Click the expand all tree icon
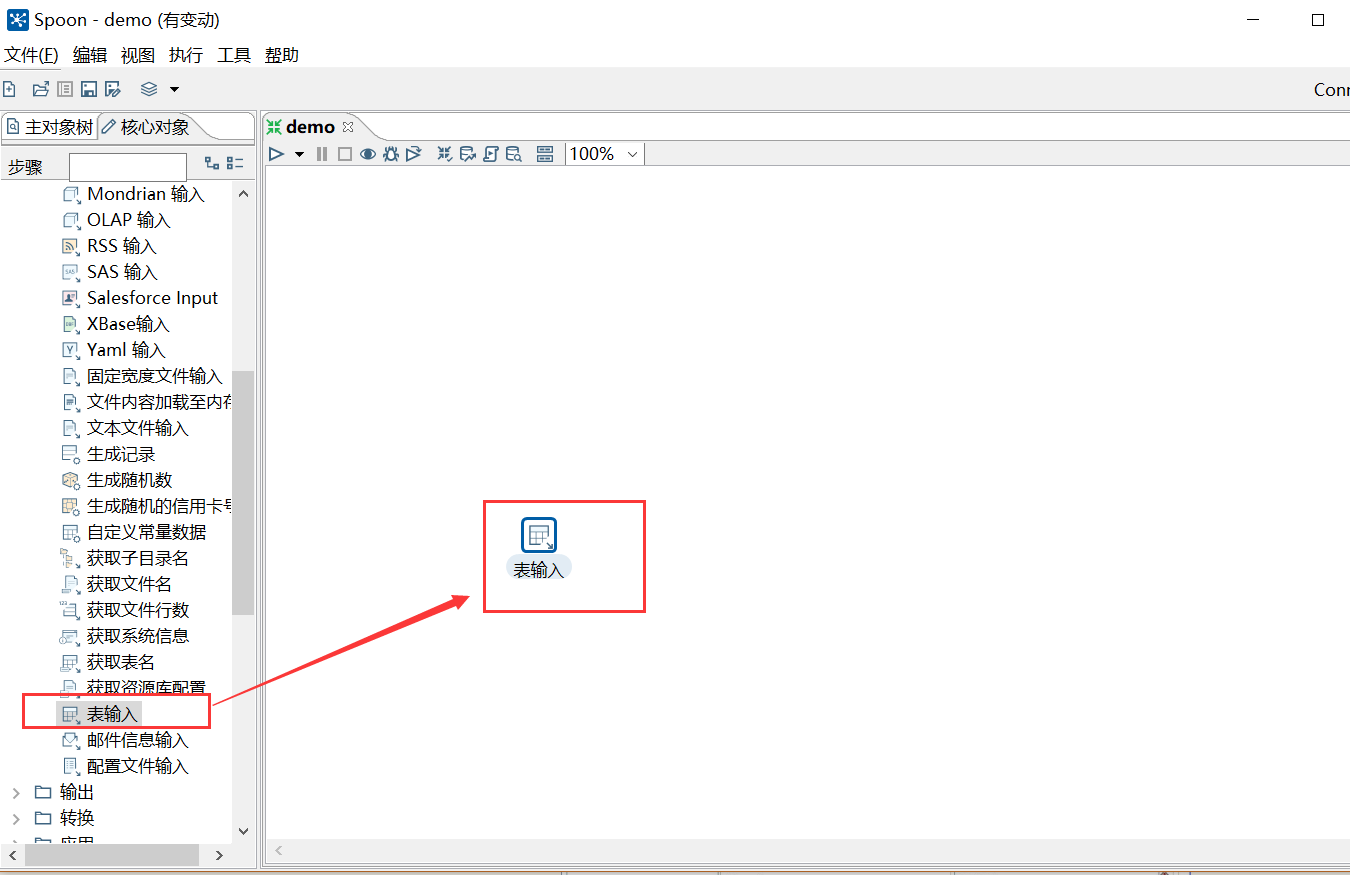Image resolution: width=1350 pixels, height=875 pixels. click(x=212, y=163)
